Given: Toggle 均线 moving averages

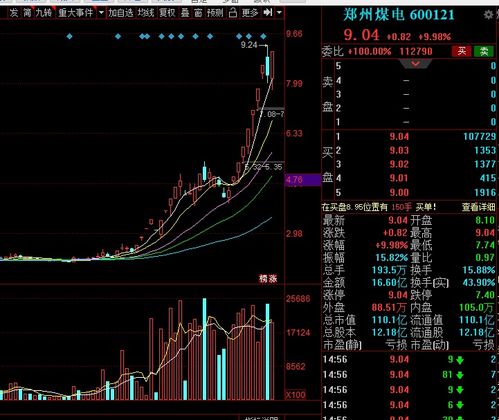Looking at the screenshot, I should 146,13.
